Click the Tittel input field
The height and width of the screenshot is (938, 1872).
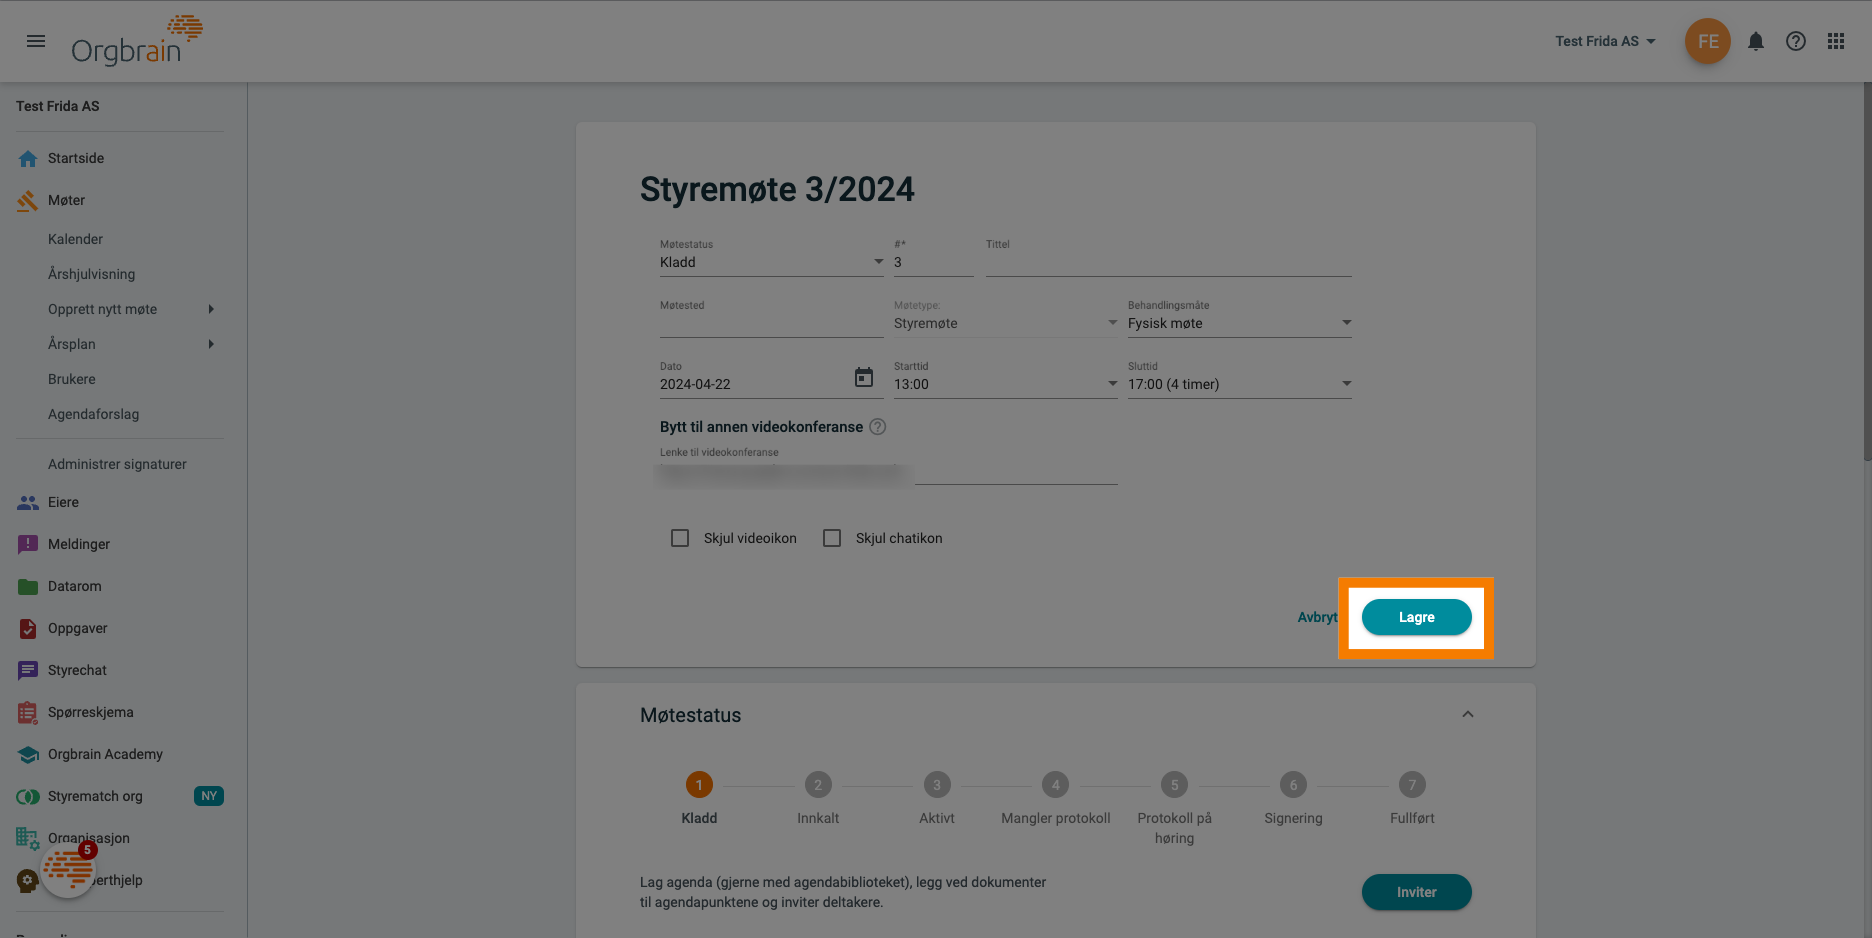(x=1168, y=262)
